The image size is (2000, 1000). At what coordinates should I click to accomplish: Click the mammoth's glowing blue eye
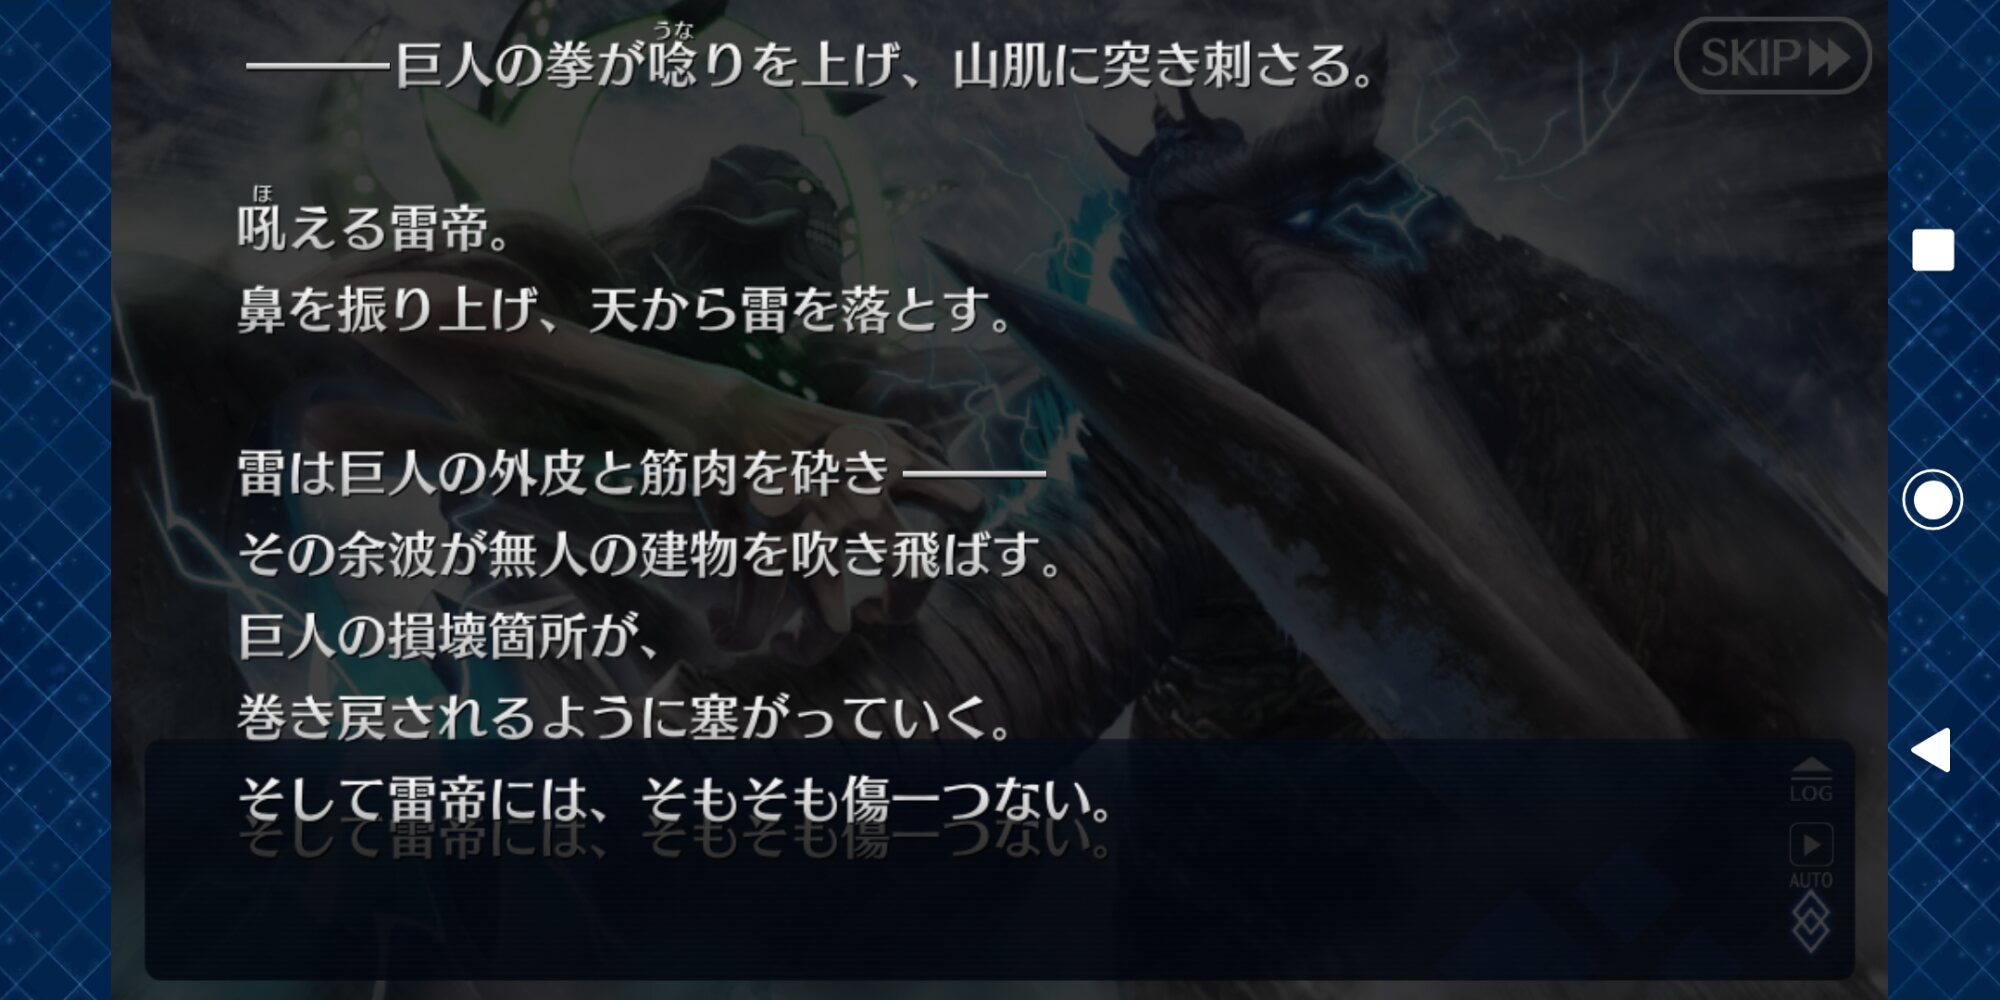click(1300, 217)
